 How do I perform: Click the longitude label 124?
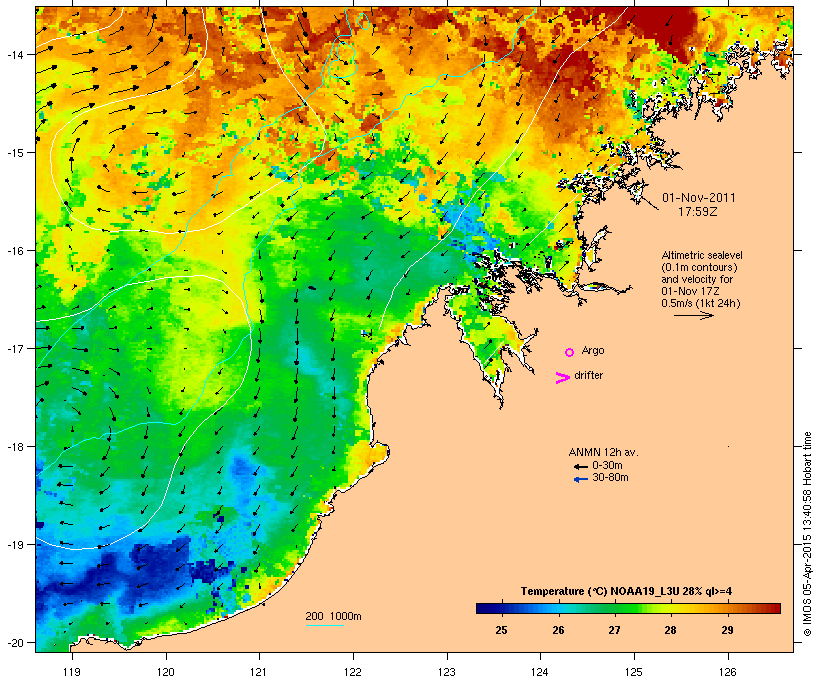click(x=540, y=672)
